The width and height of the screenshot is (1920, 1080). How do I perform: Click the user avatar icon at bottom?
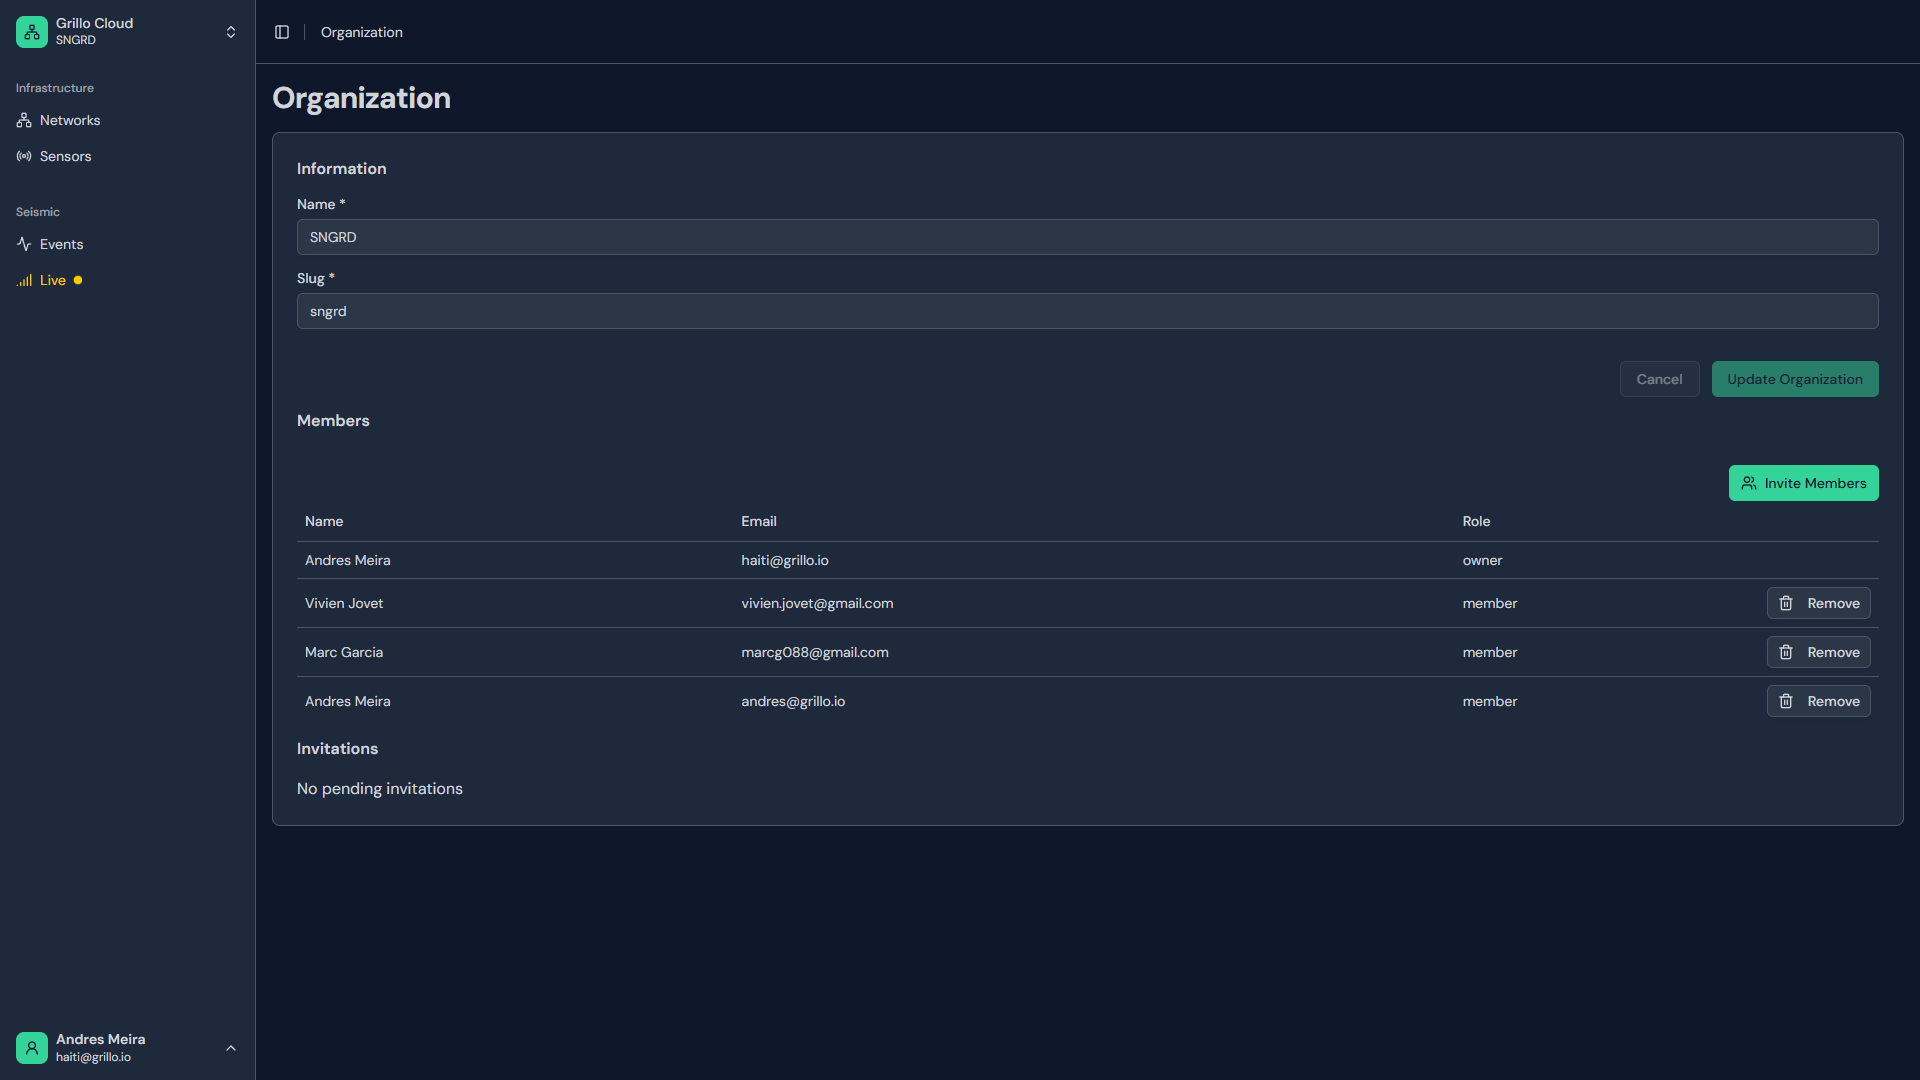click(32, 1047)
